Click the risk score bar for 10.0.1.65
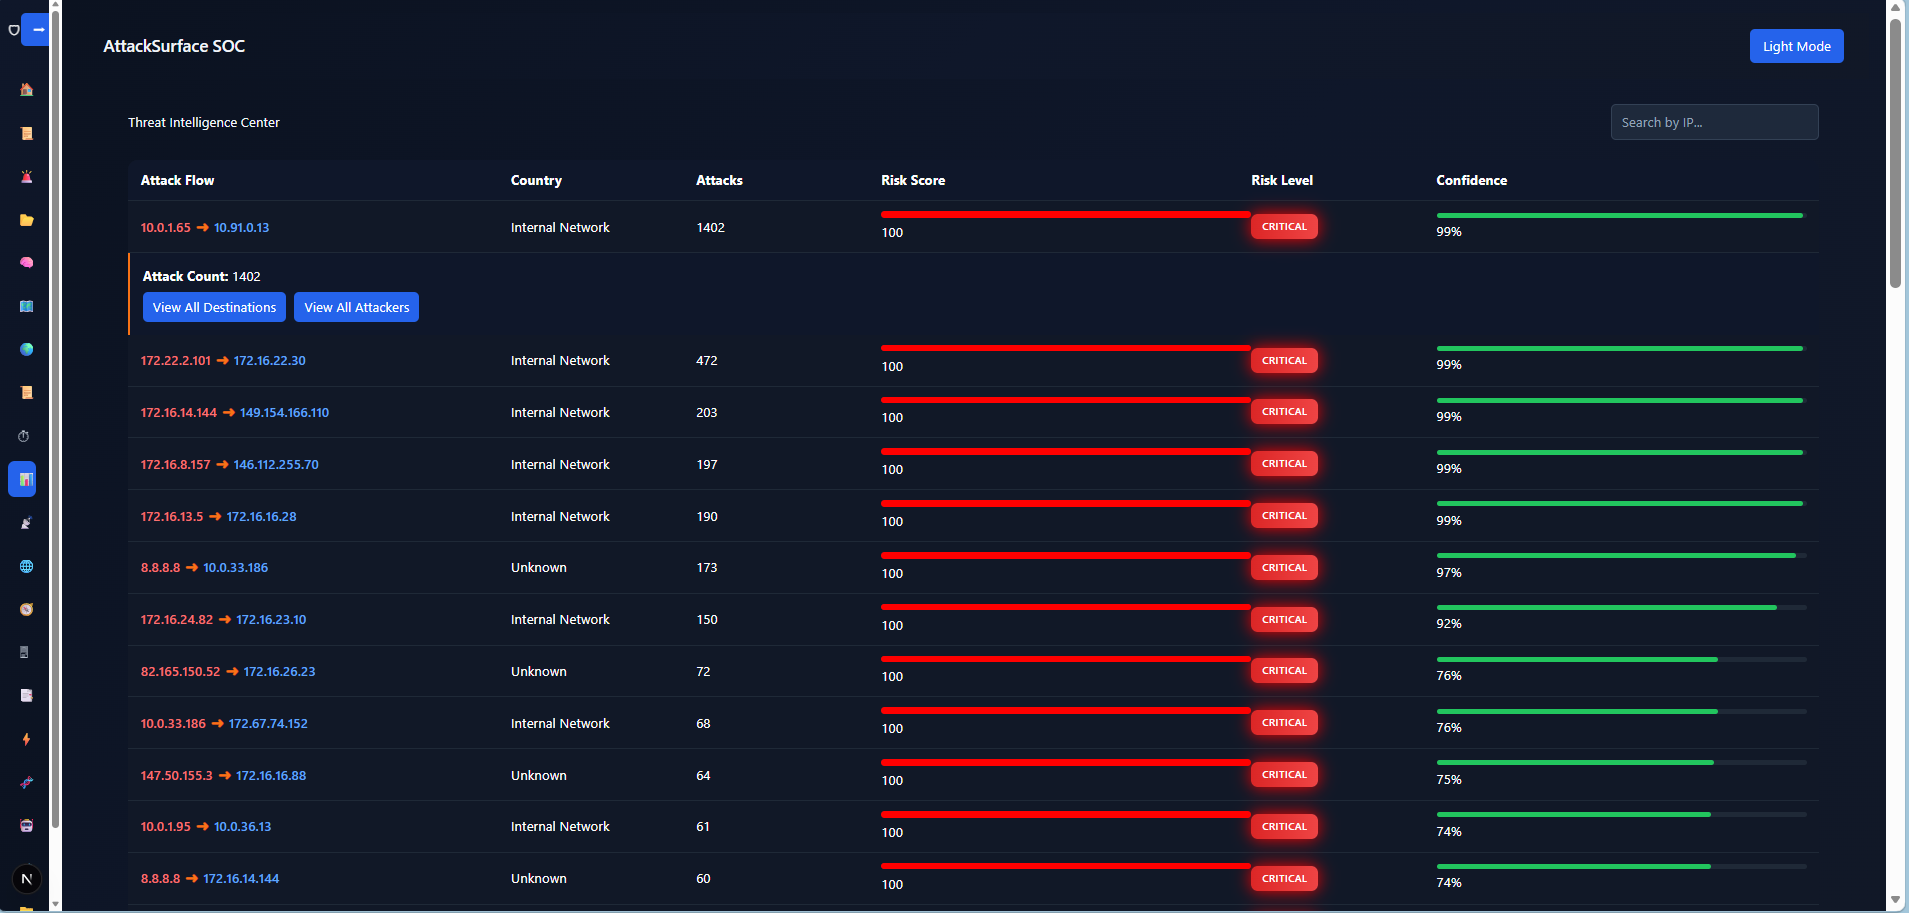Screen dimensions: 1909x913 click(1065, 214)
